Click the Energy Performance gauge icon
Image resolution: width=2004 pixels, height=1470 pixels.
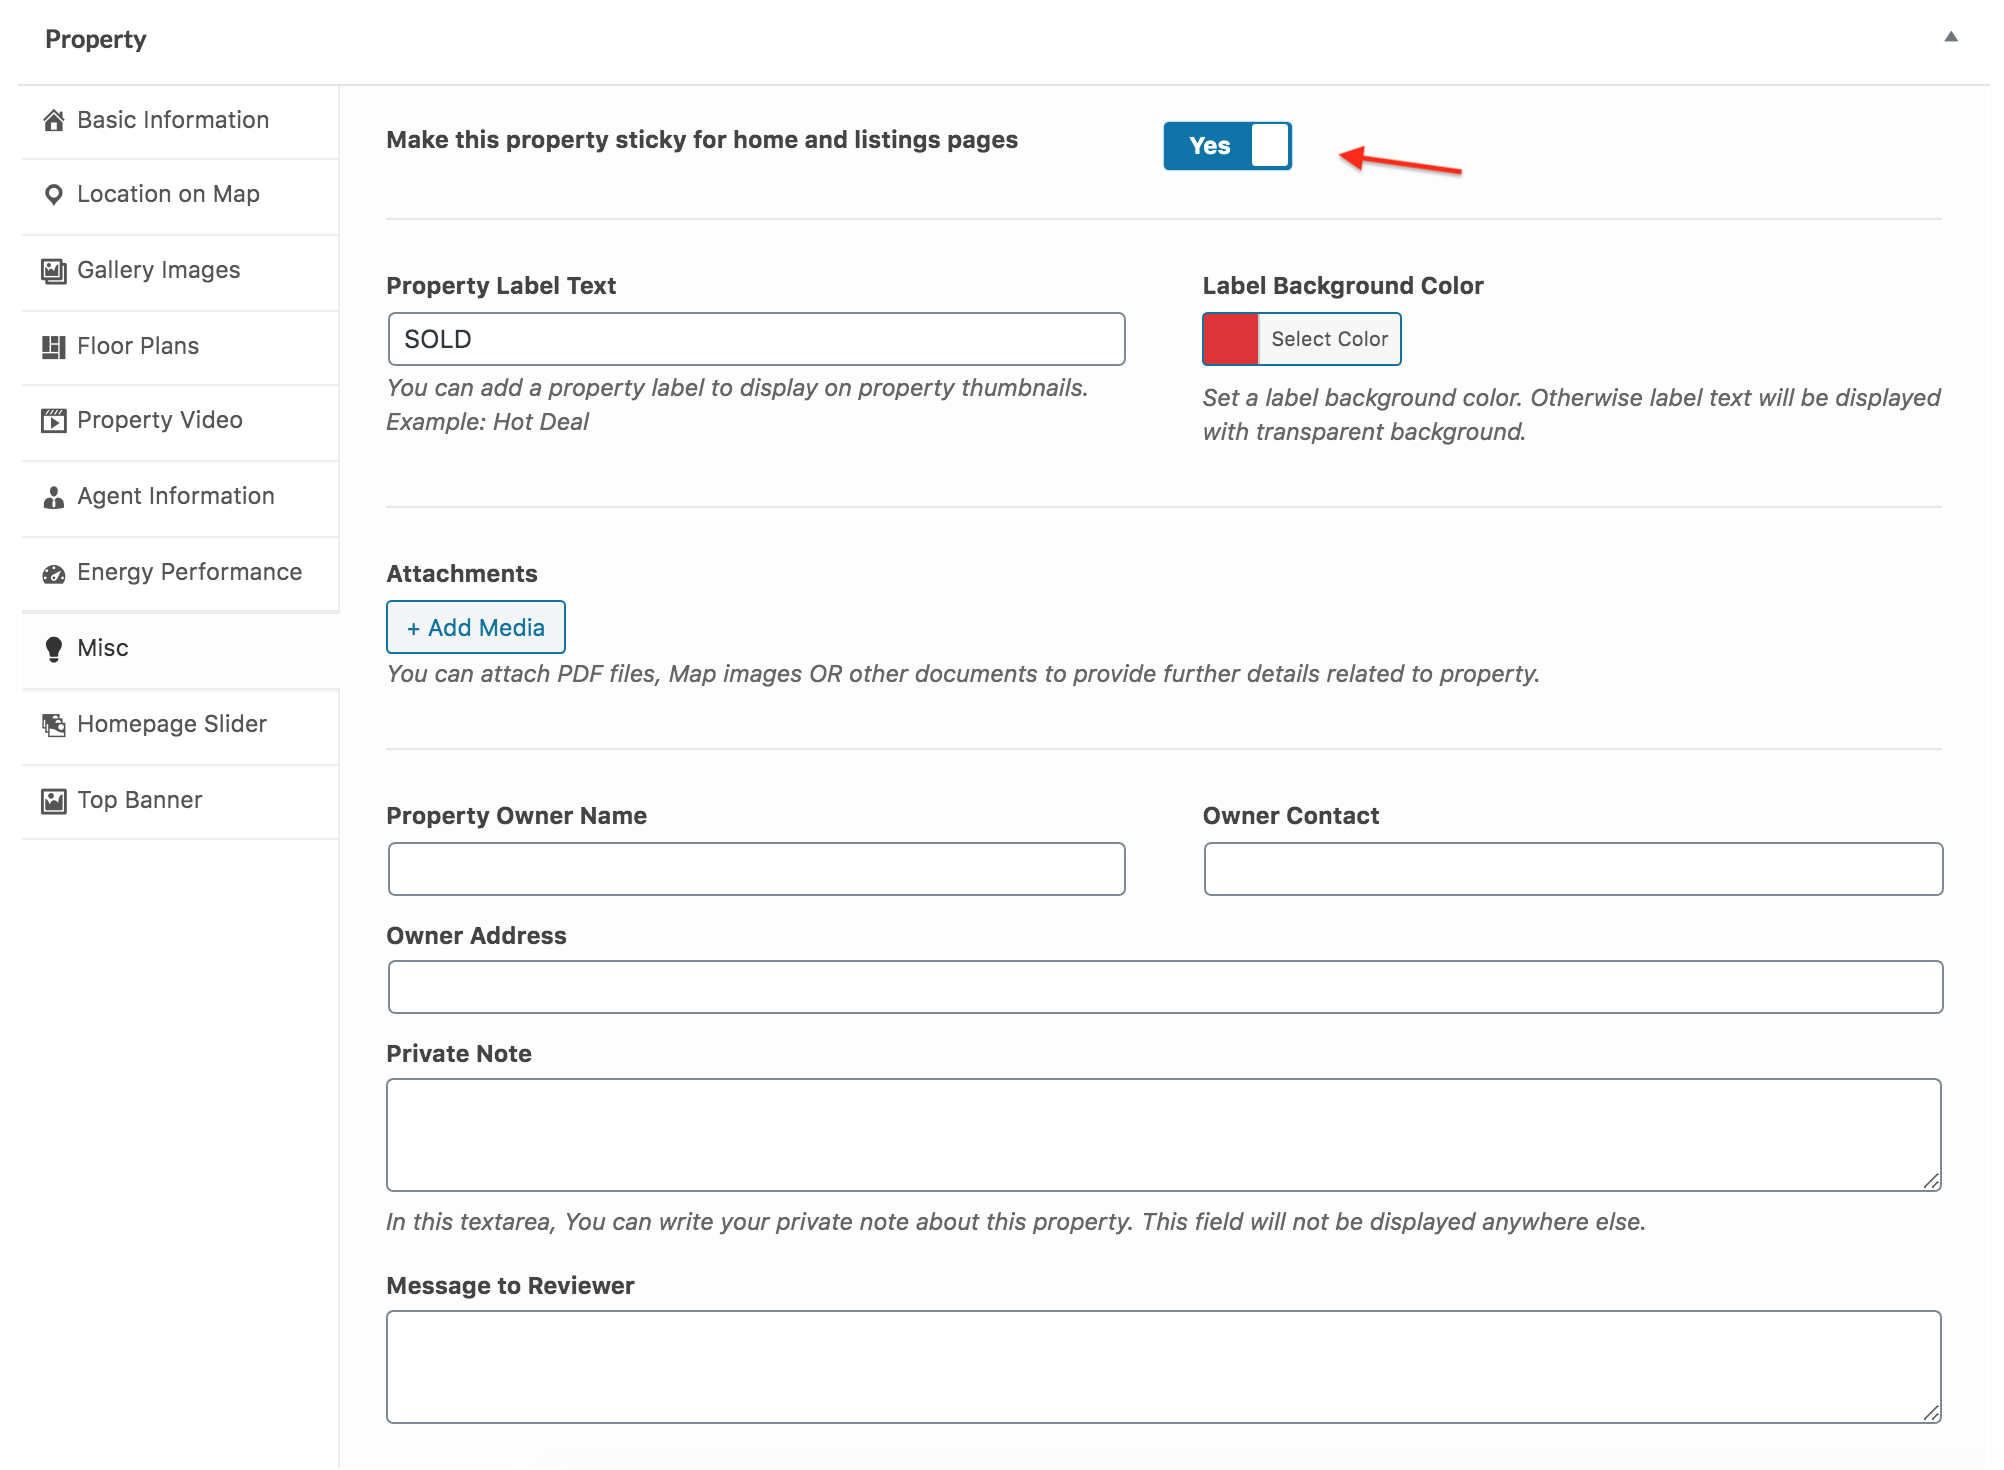pos(54,573)
